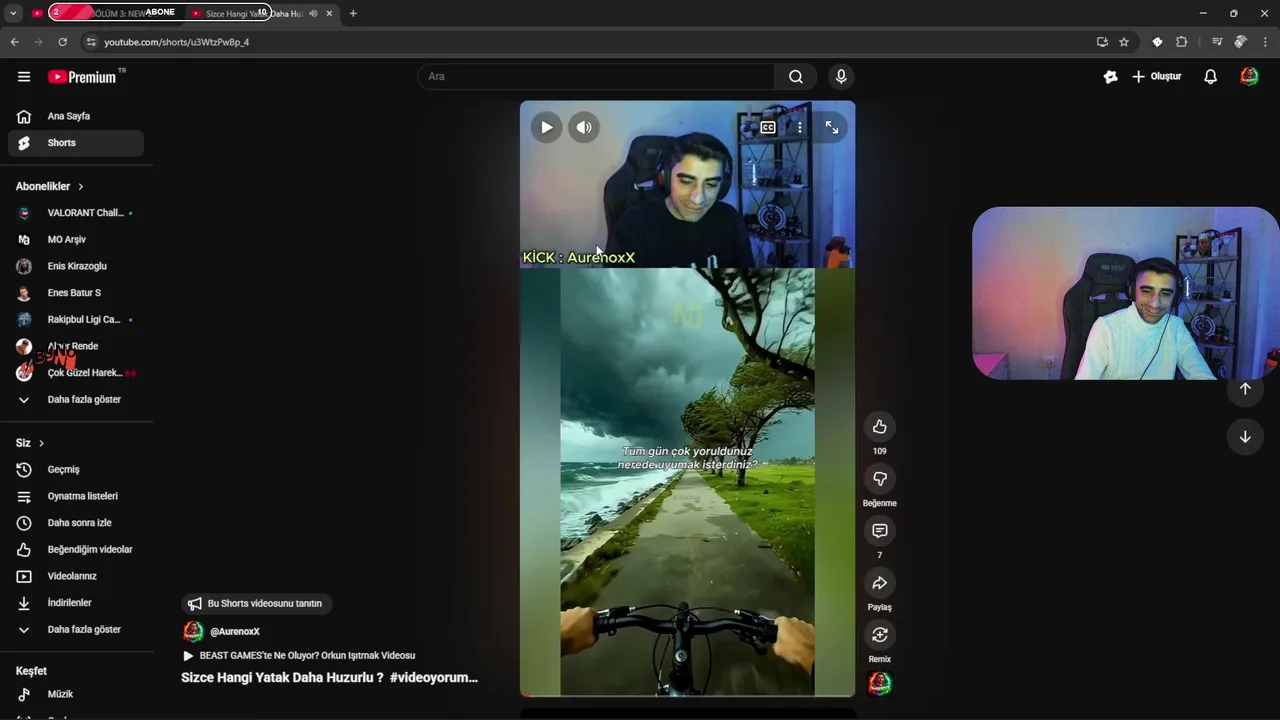Open the comments on the short
Screen dimensions: 1280x720
(x=880, y=531)
